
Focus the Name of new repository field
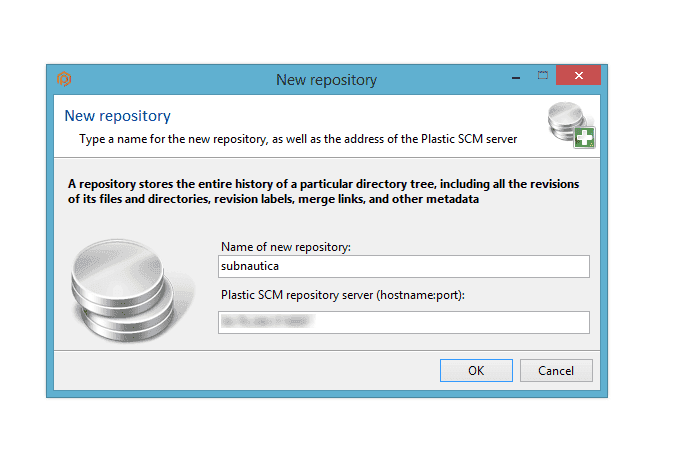404,266
